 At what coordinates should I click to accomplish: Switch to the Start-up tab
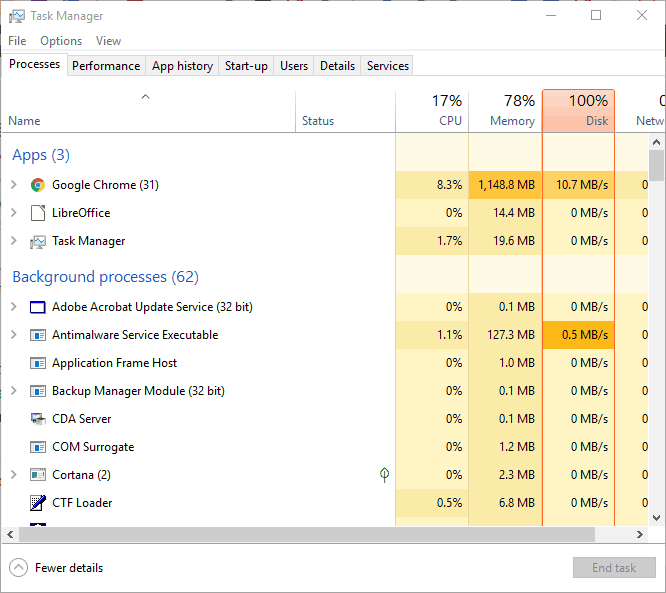(x=246, y=66)
